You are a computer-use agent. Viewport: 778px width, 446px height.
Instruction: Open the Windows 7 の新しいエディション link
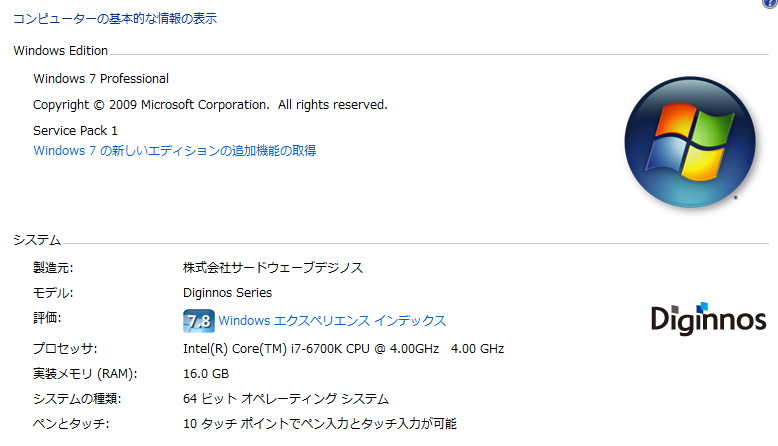175,151
